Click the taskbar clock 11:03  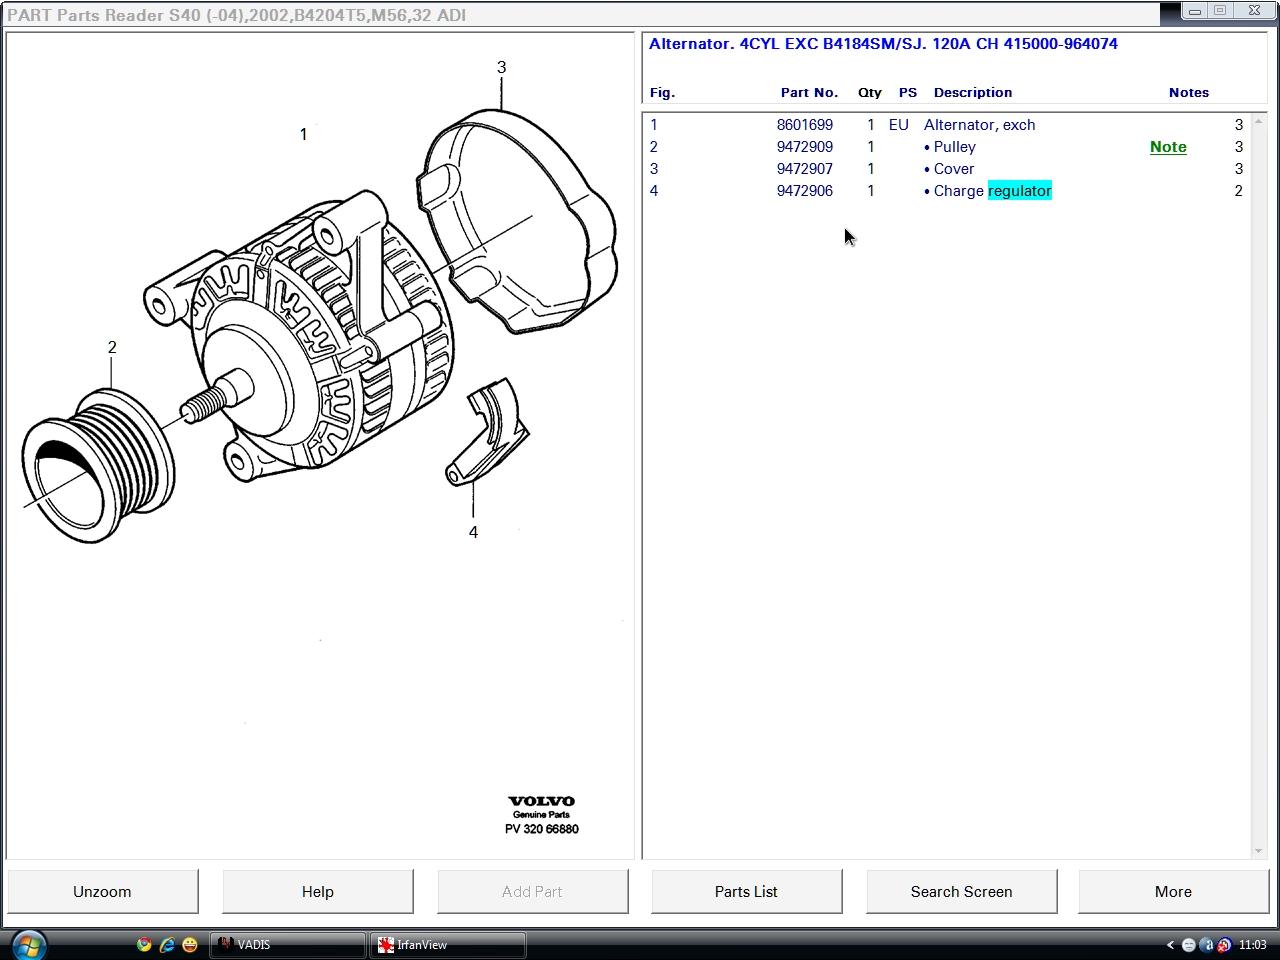pyautogui.click(x=1252, y=945)
